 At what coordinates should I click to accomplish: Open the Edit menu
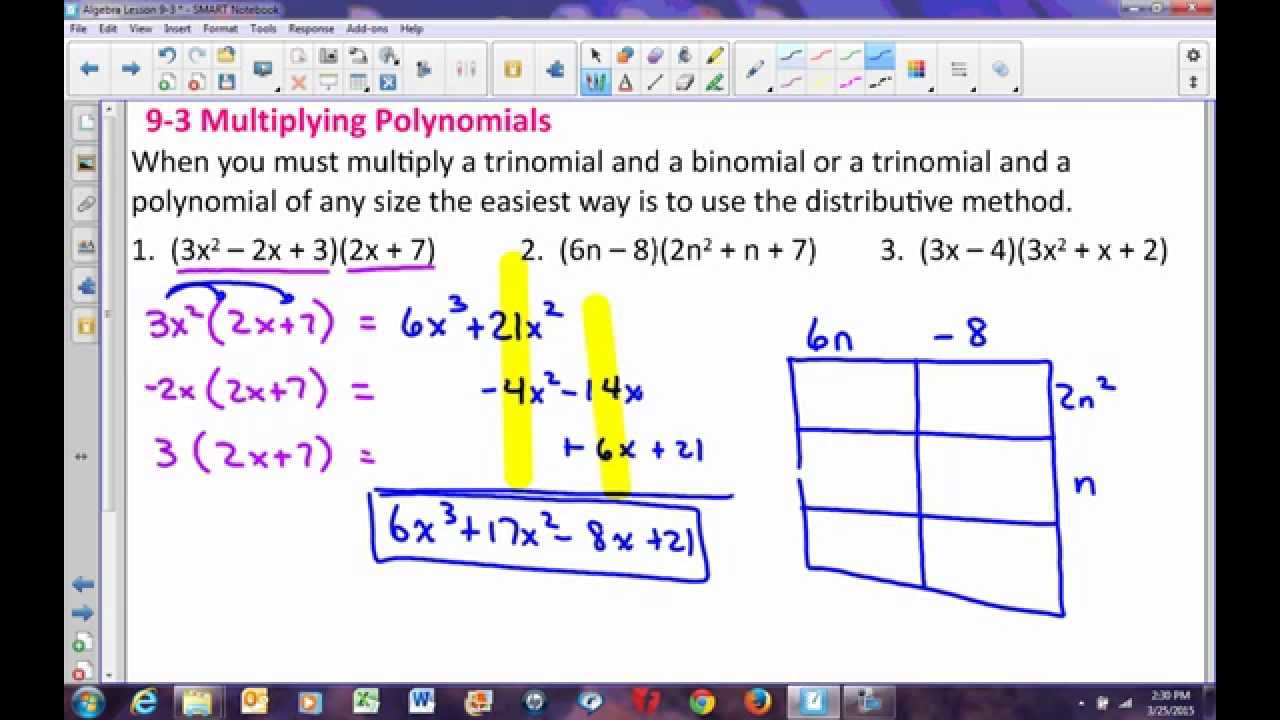(108, 29)
